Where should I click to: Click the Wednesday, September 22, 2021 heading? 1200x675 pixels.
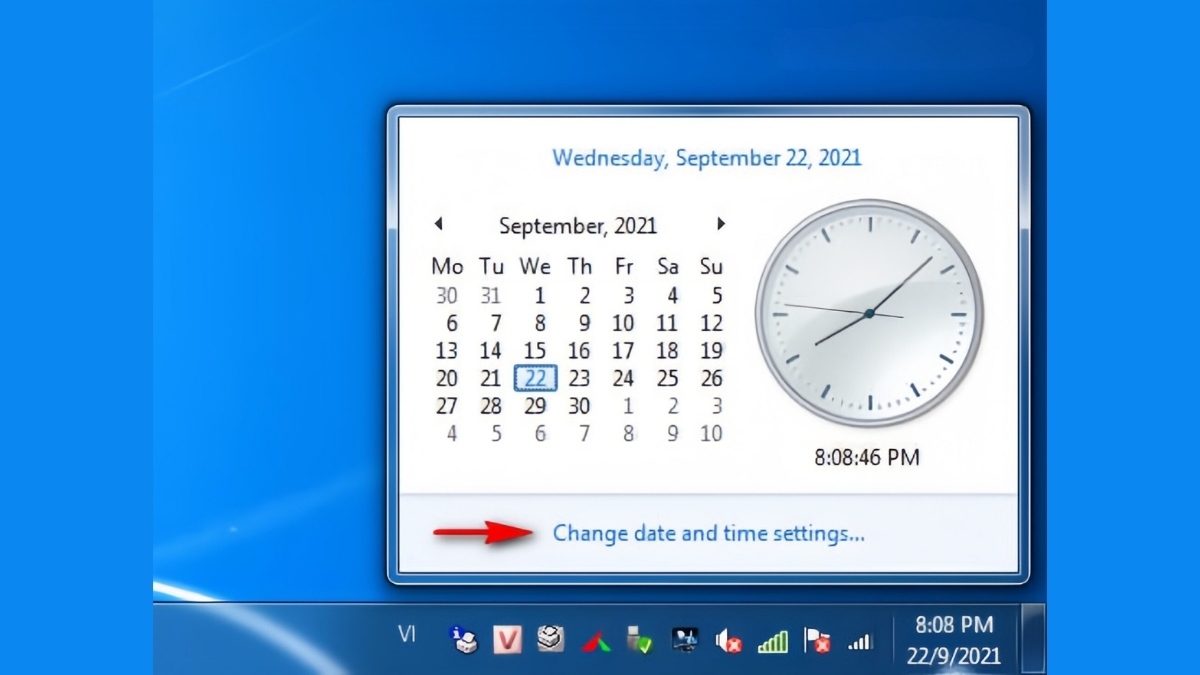(x=708, y=157)
